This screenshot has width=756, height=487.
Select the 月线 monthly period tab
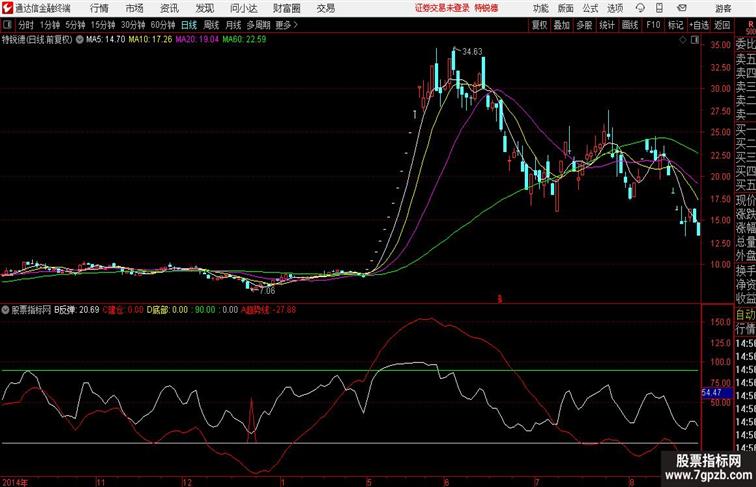(233, 25)
